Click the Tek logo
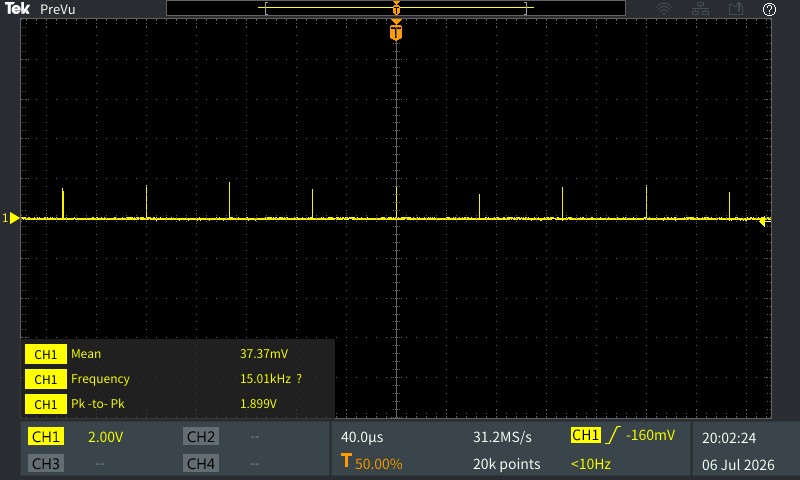The image size is (800, 480). 17,9
